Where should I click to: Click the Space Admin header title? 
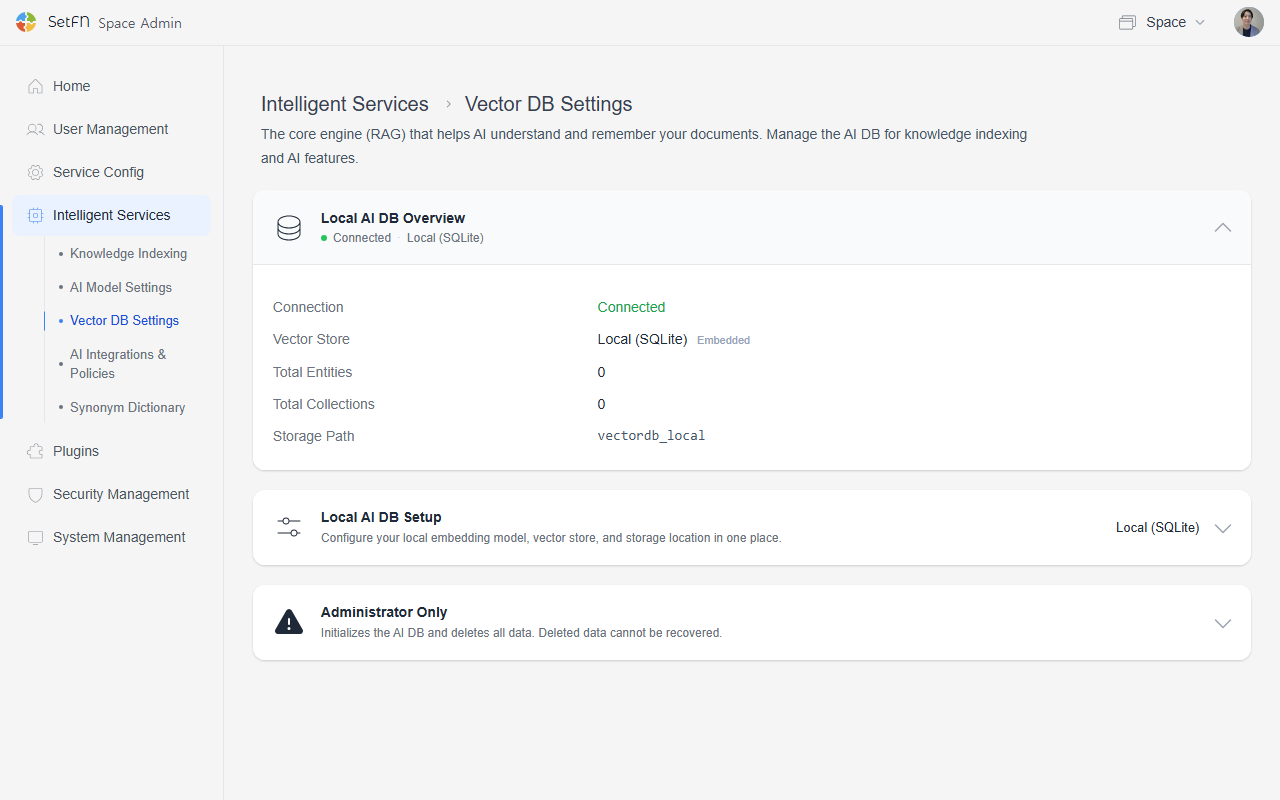tap(140, 23)
